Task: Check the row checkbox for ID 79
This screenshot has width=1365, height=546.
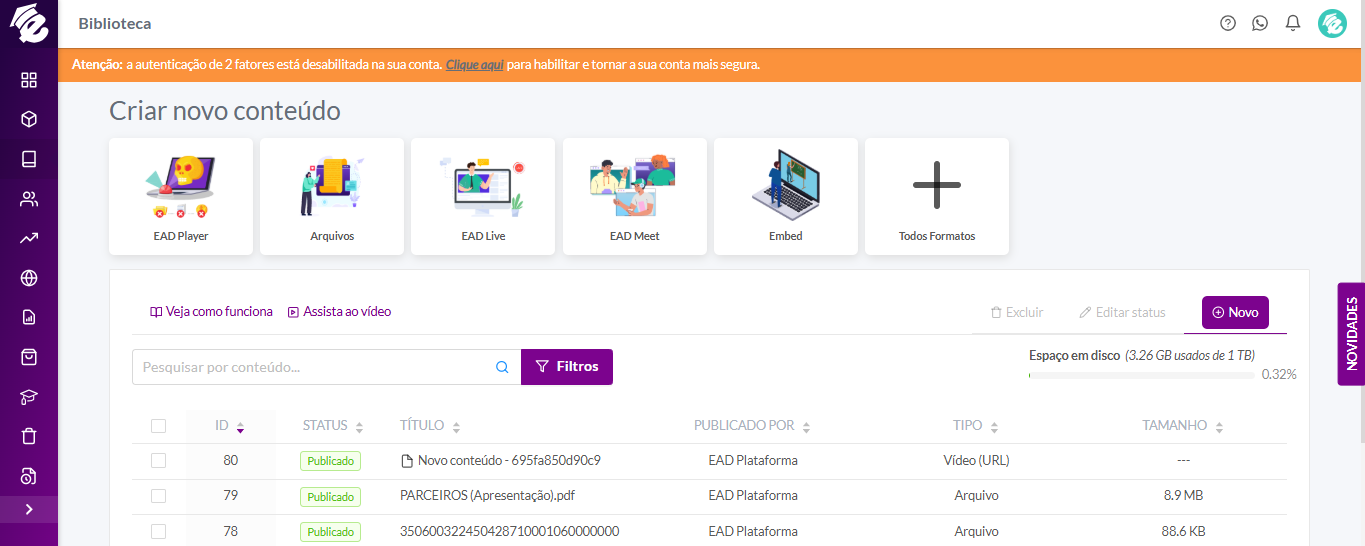Action: [x=158, y=496]
